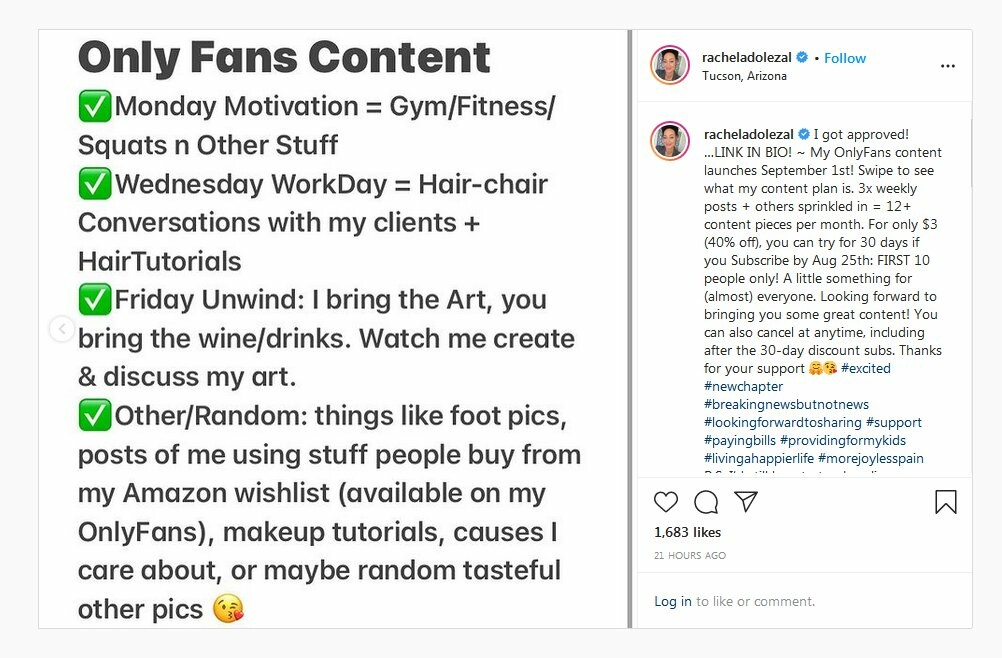
Task: Open the three-dot more options menu
Action: click(947, 66)
